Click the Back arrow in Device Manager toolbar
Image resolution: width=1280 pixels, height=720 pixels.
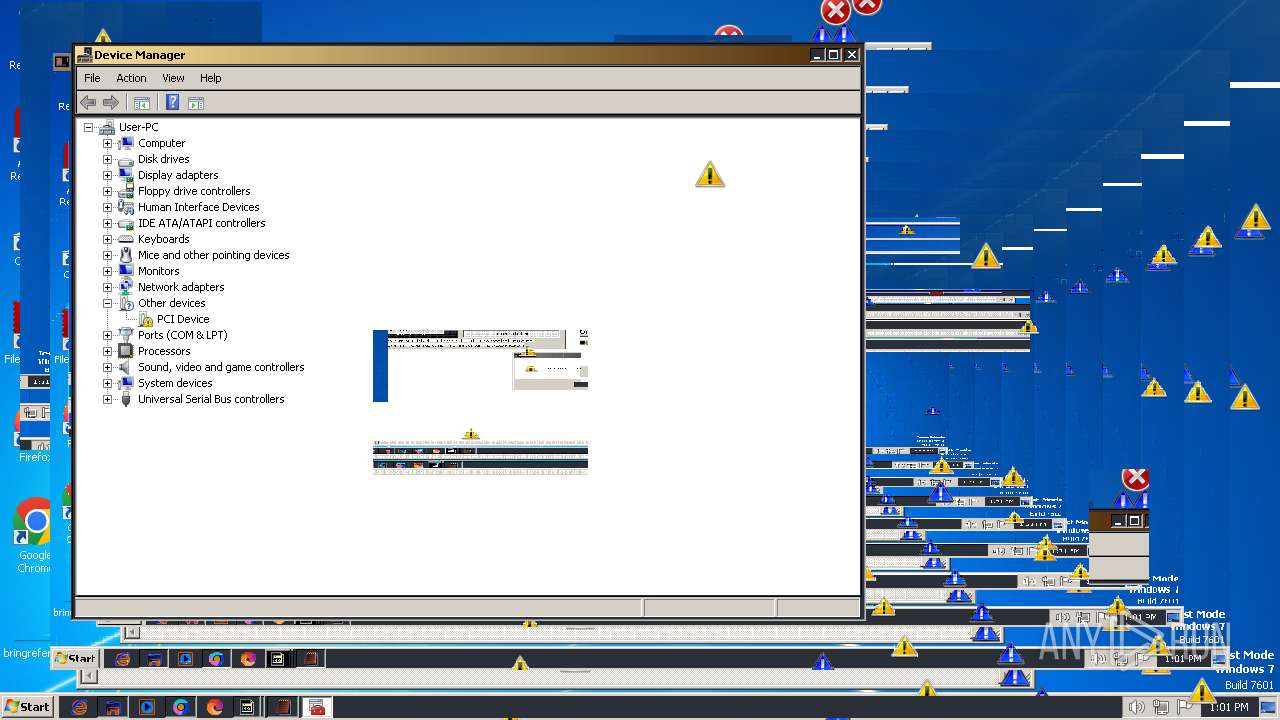pos(88,103)
